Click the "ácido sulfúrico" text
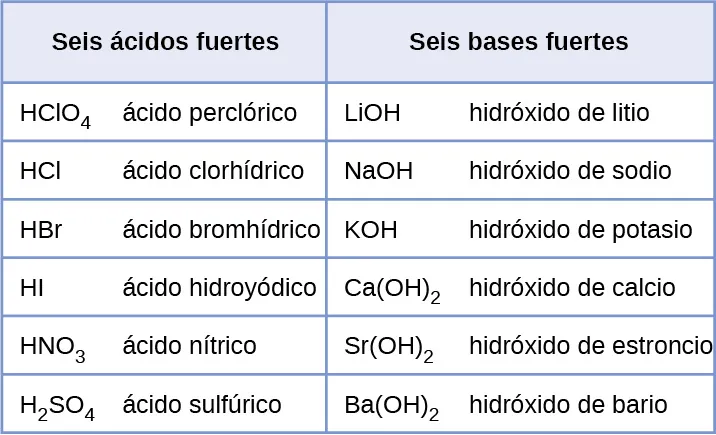 (201, 405)
